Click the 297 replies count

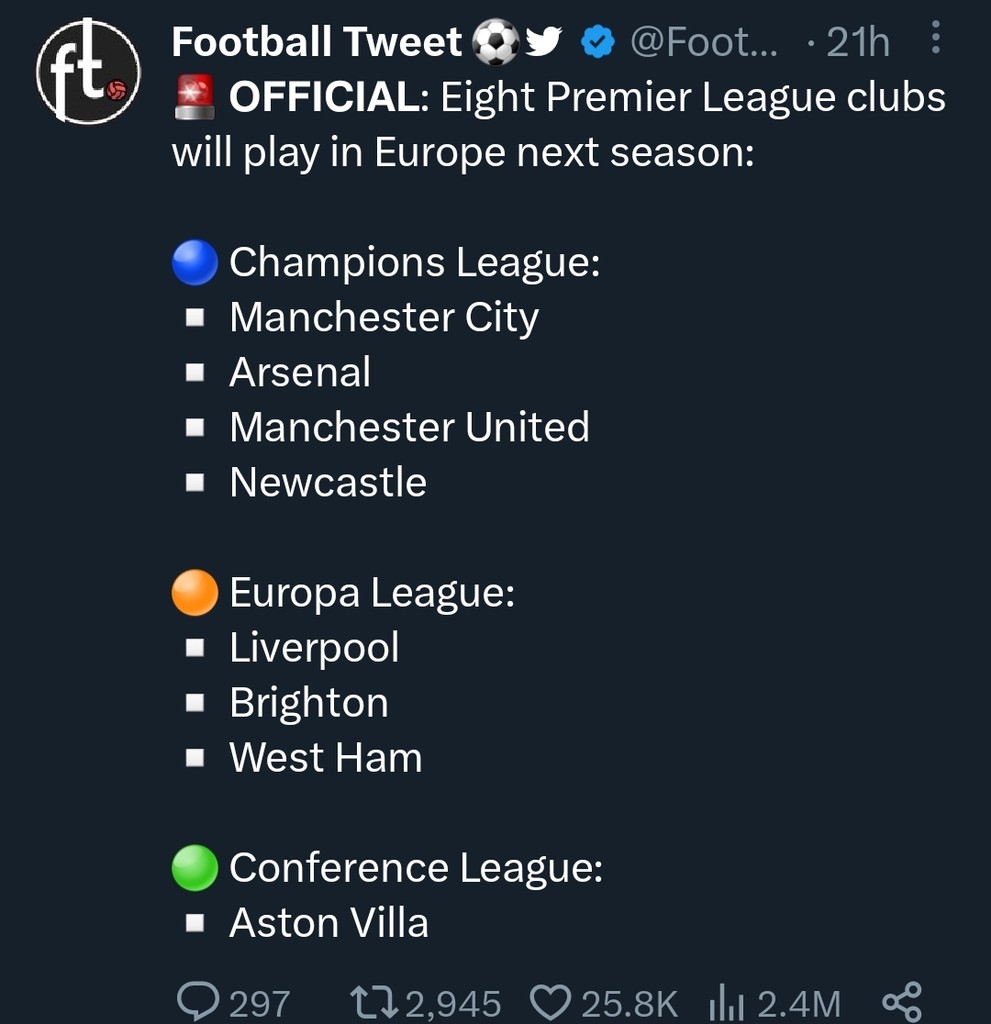point(259,1003)
